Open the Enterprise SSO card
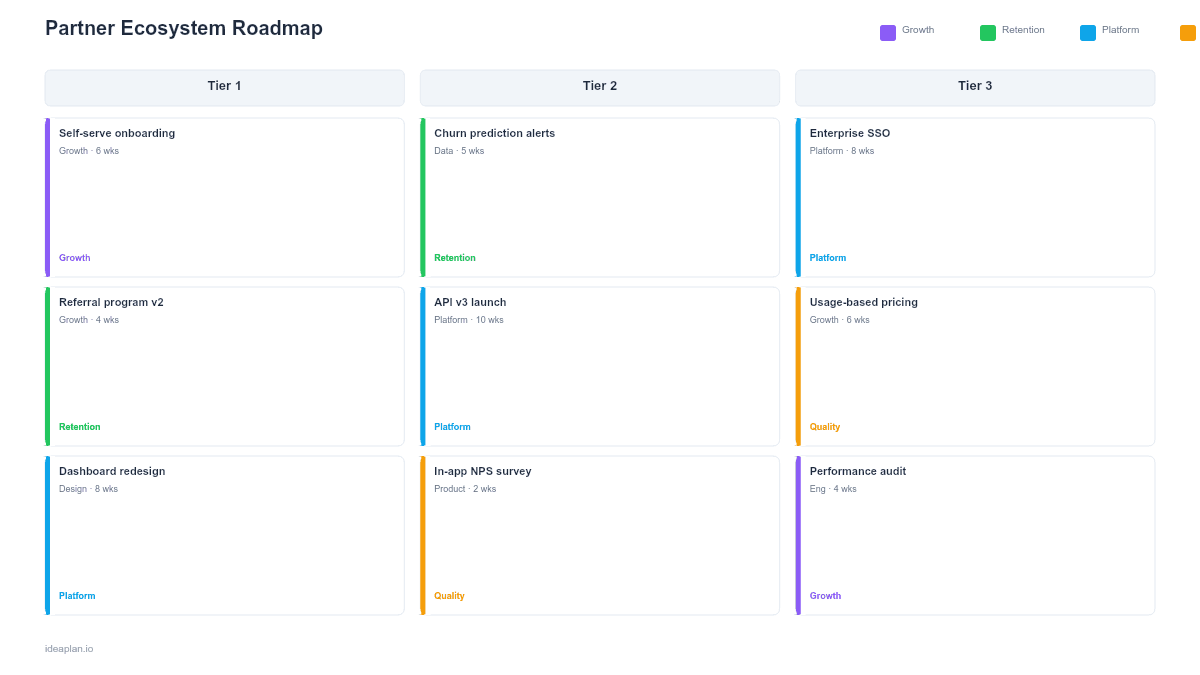This screenshot has height=675, width=1200. click(x=975, y=196)
